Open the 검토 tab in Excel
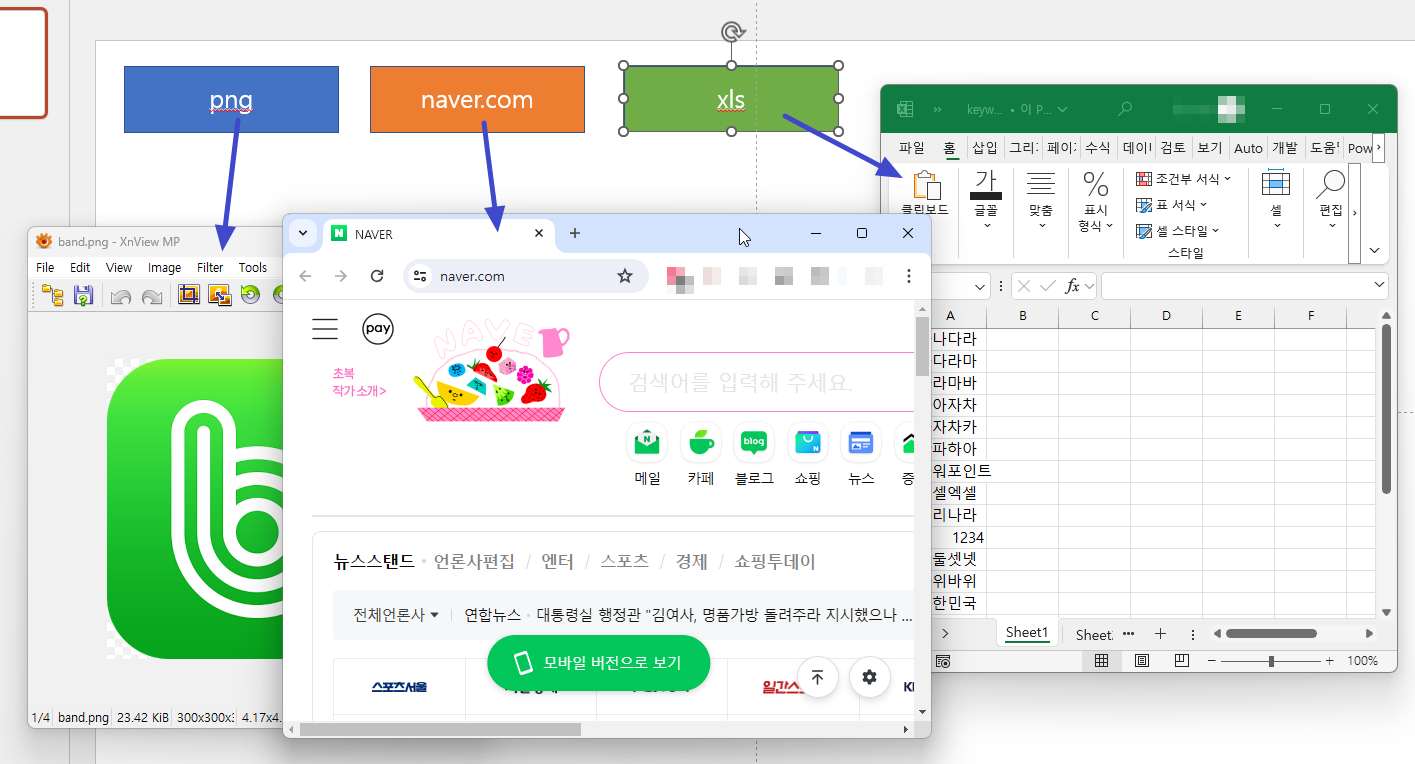Image resolution: width=1415 pixels, height=764 pixels. 1172,148
